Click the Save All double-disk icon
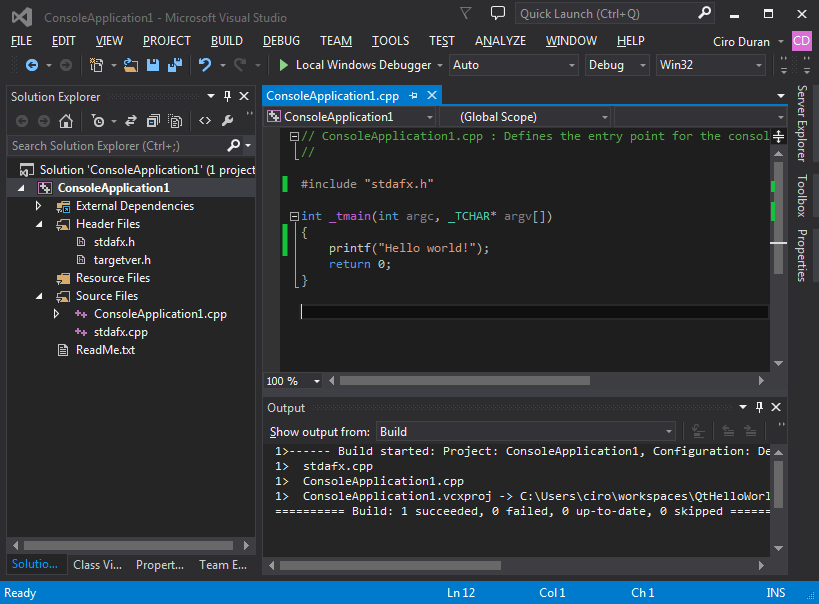 click(174, 65)
